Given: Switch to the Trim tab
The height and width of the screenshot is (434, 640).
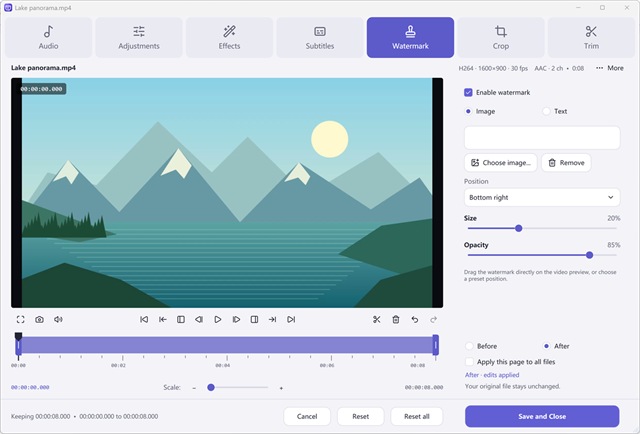Looking at the screenshot, I should (x=591, y=37).
